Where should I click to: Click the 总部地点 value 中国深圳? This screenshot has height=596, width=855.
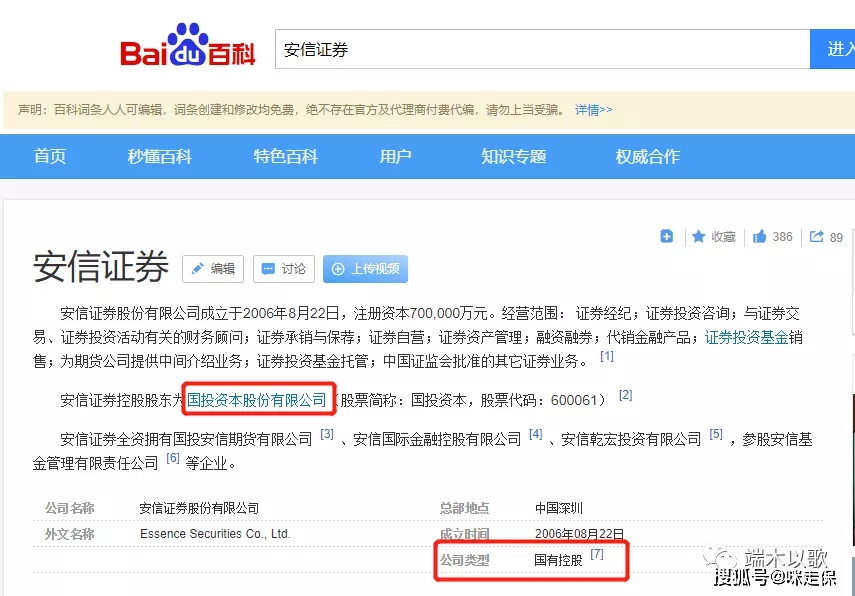558,508
